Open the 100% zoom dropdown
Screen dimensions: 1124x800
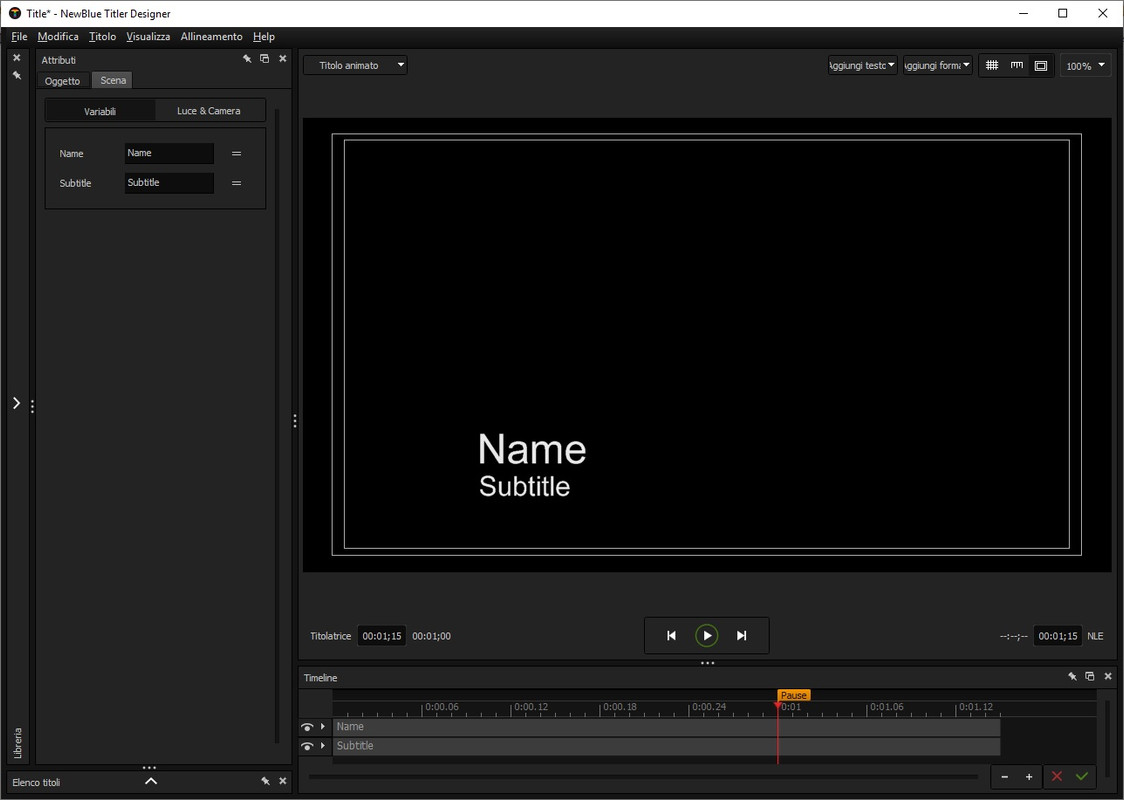pos(1085,66)
